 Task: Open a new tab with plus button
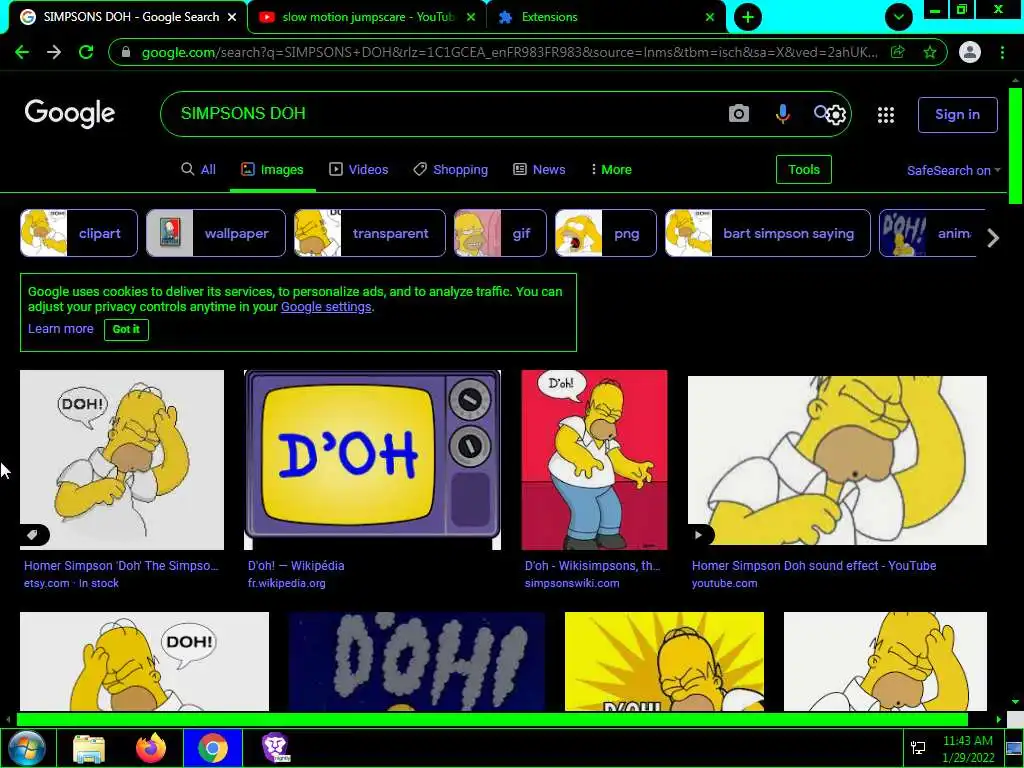coord(748,17)
